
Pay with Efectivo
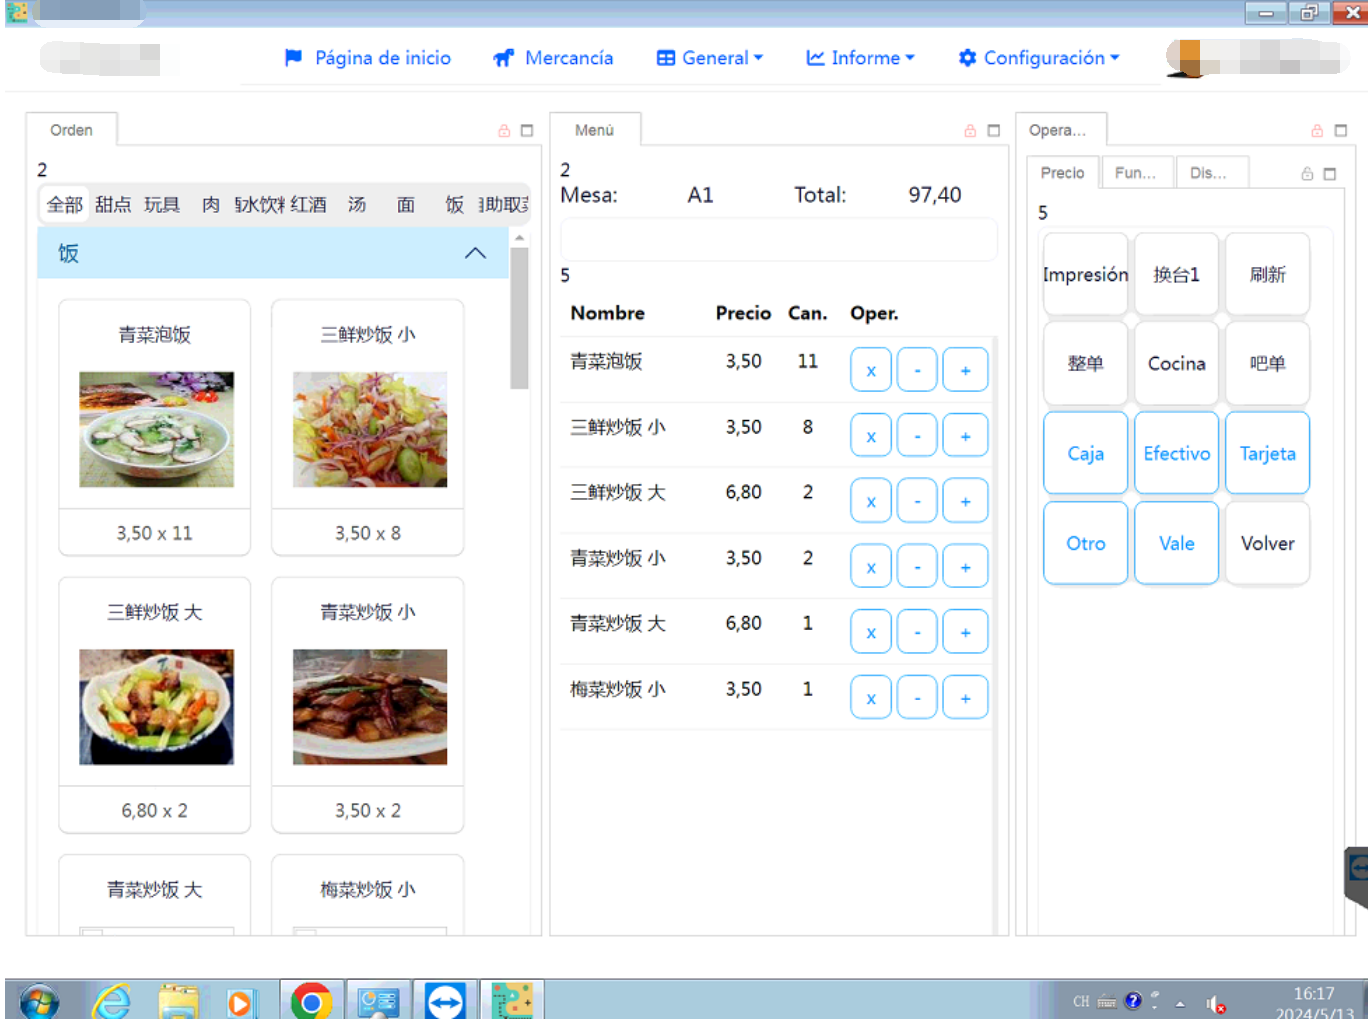pyautogui.click(x=1177, y=453)
